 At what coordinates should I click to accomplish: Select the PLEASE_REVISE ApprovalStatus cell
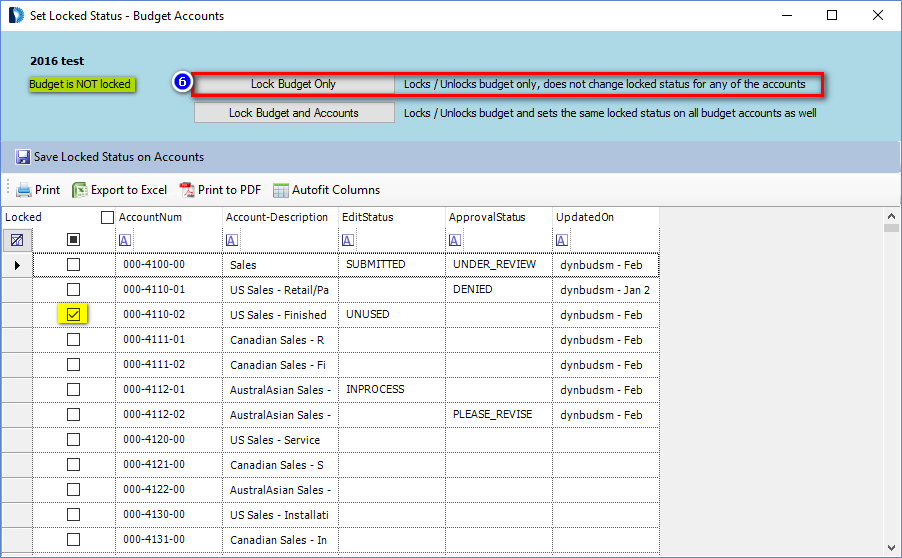pos(499,414)
